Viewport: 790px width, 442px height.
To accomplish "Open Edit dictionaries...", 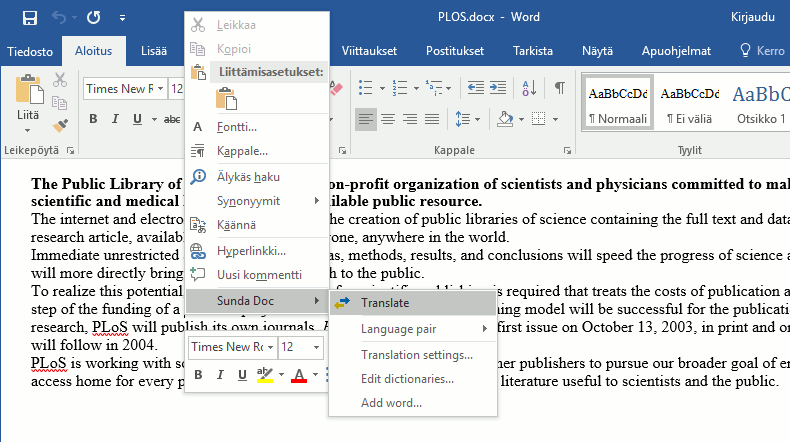I will click(x=413, y=379).
